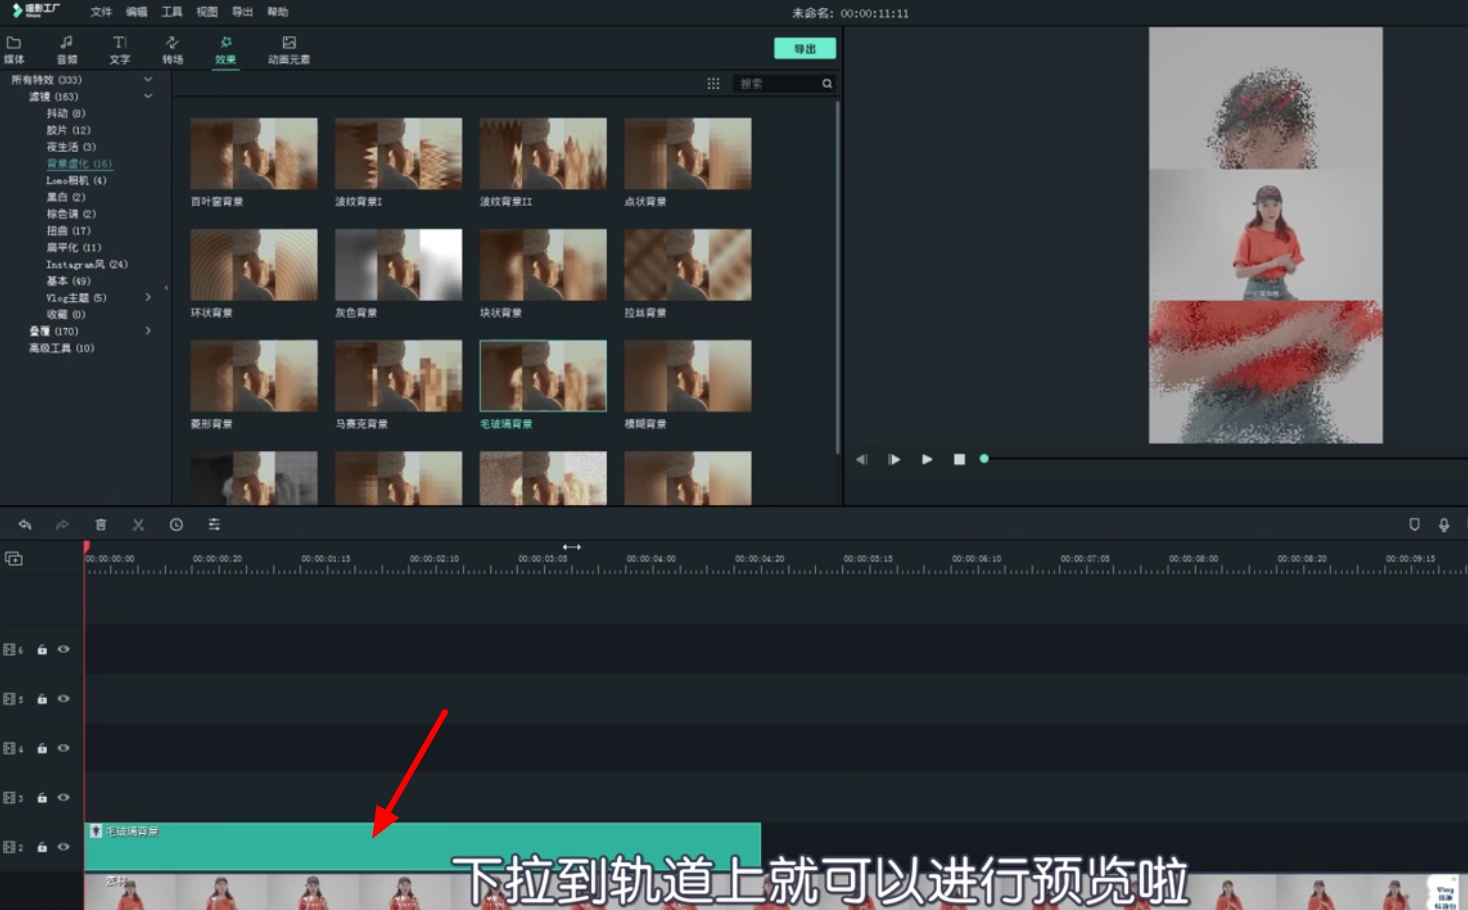Switch to the 动画元素 tab

tap(289, 48)
